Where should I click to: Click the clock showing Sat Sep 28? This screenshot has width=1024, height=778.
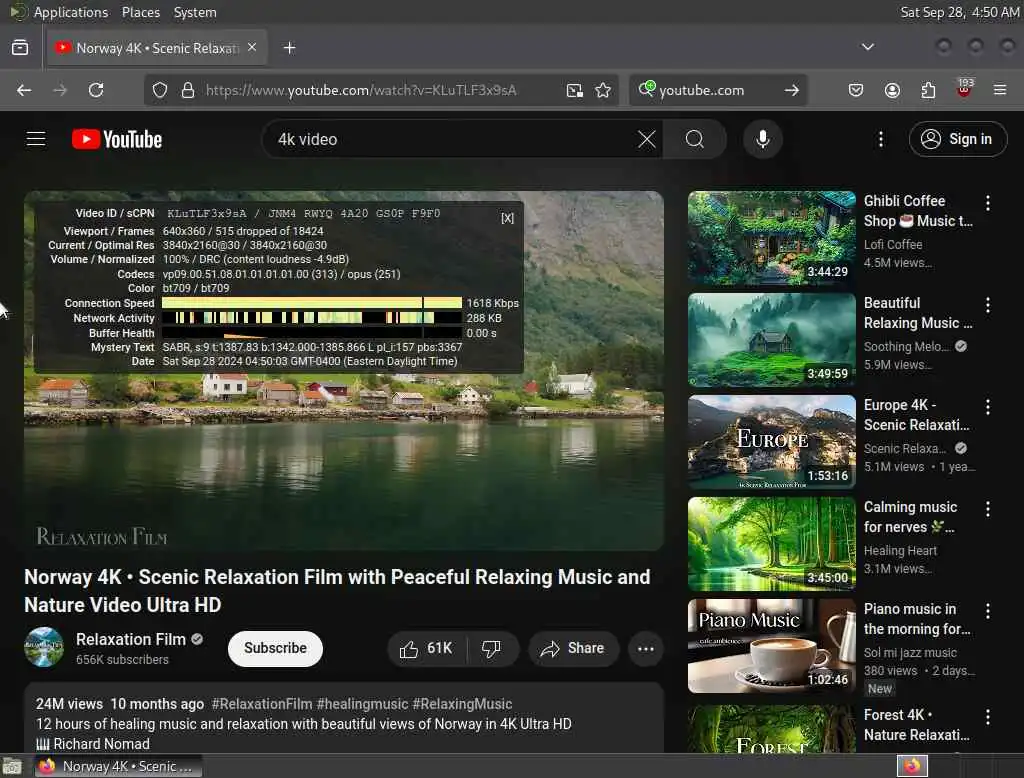coord(959,12)
